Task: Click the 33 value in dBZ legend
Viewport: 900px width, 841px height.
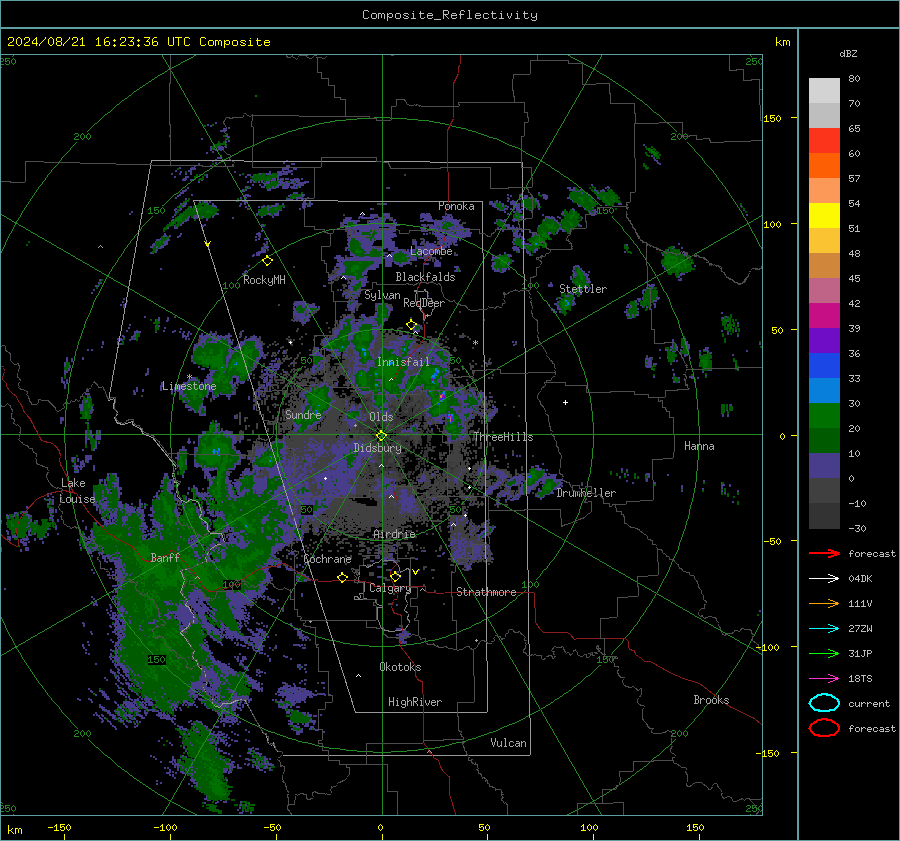Action: coord(854,378)
